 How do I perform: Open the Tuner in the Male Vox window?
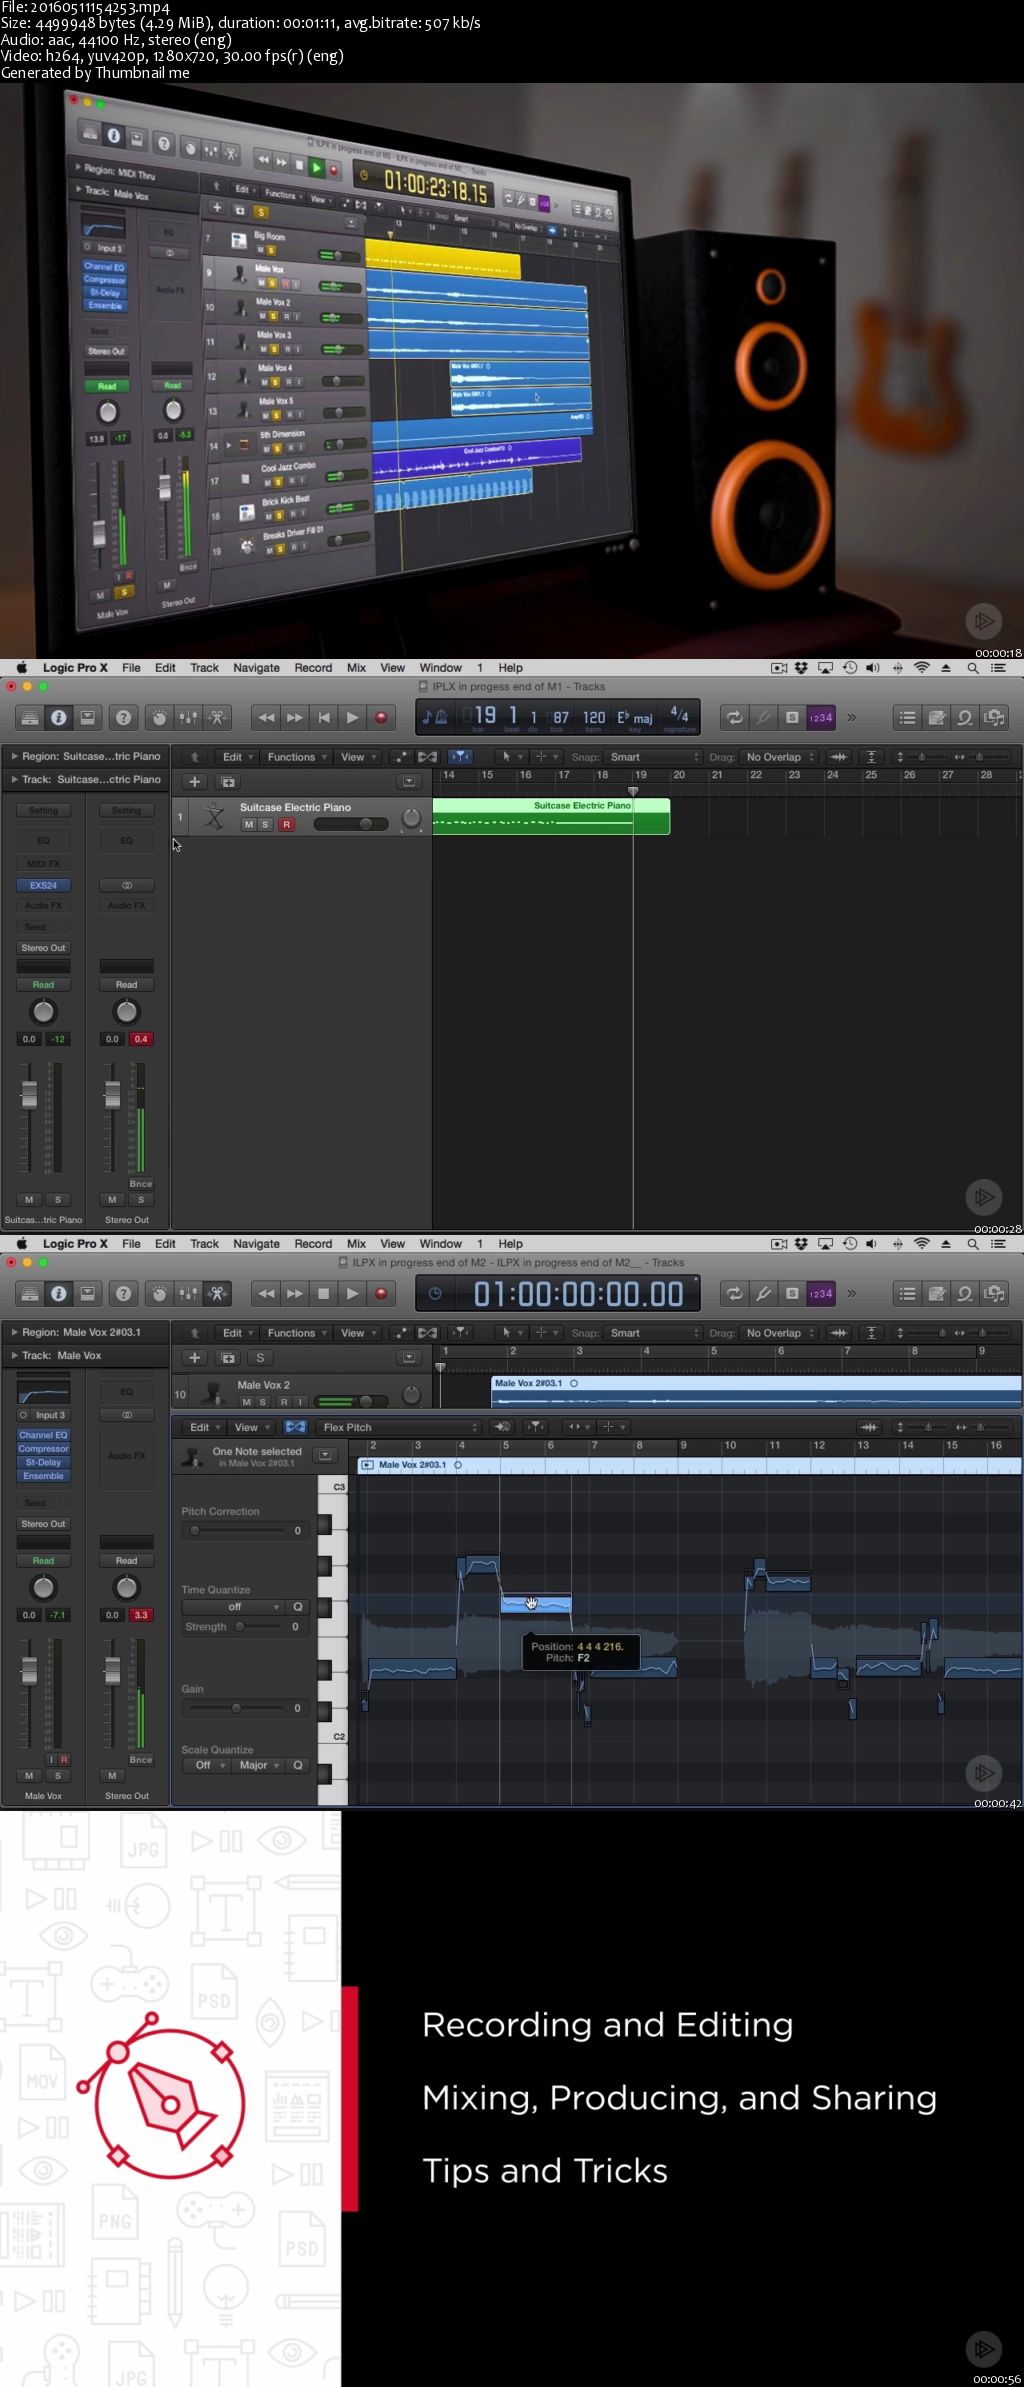[763, 1293]
